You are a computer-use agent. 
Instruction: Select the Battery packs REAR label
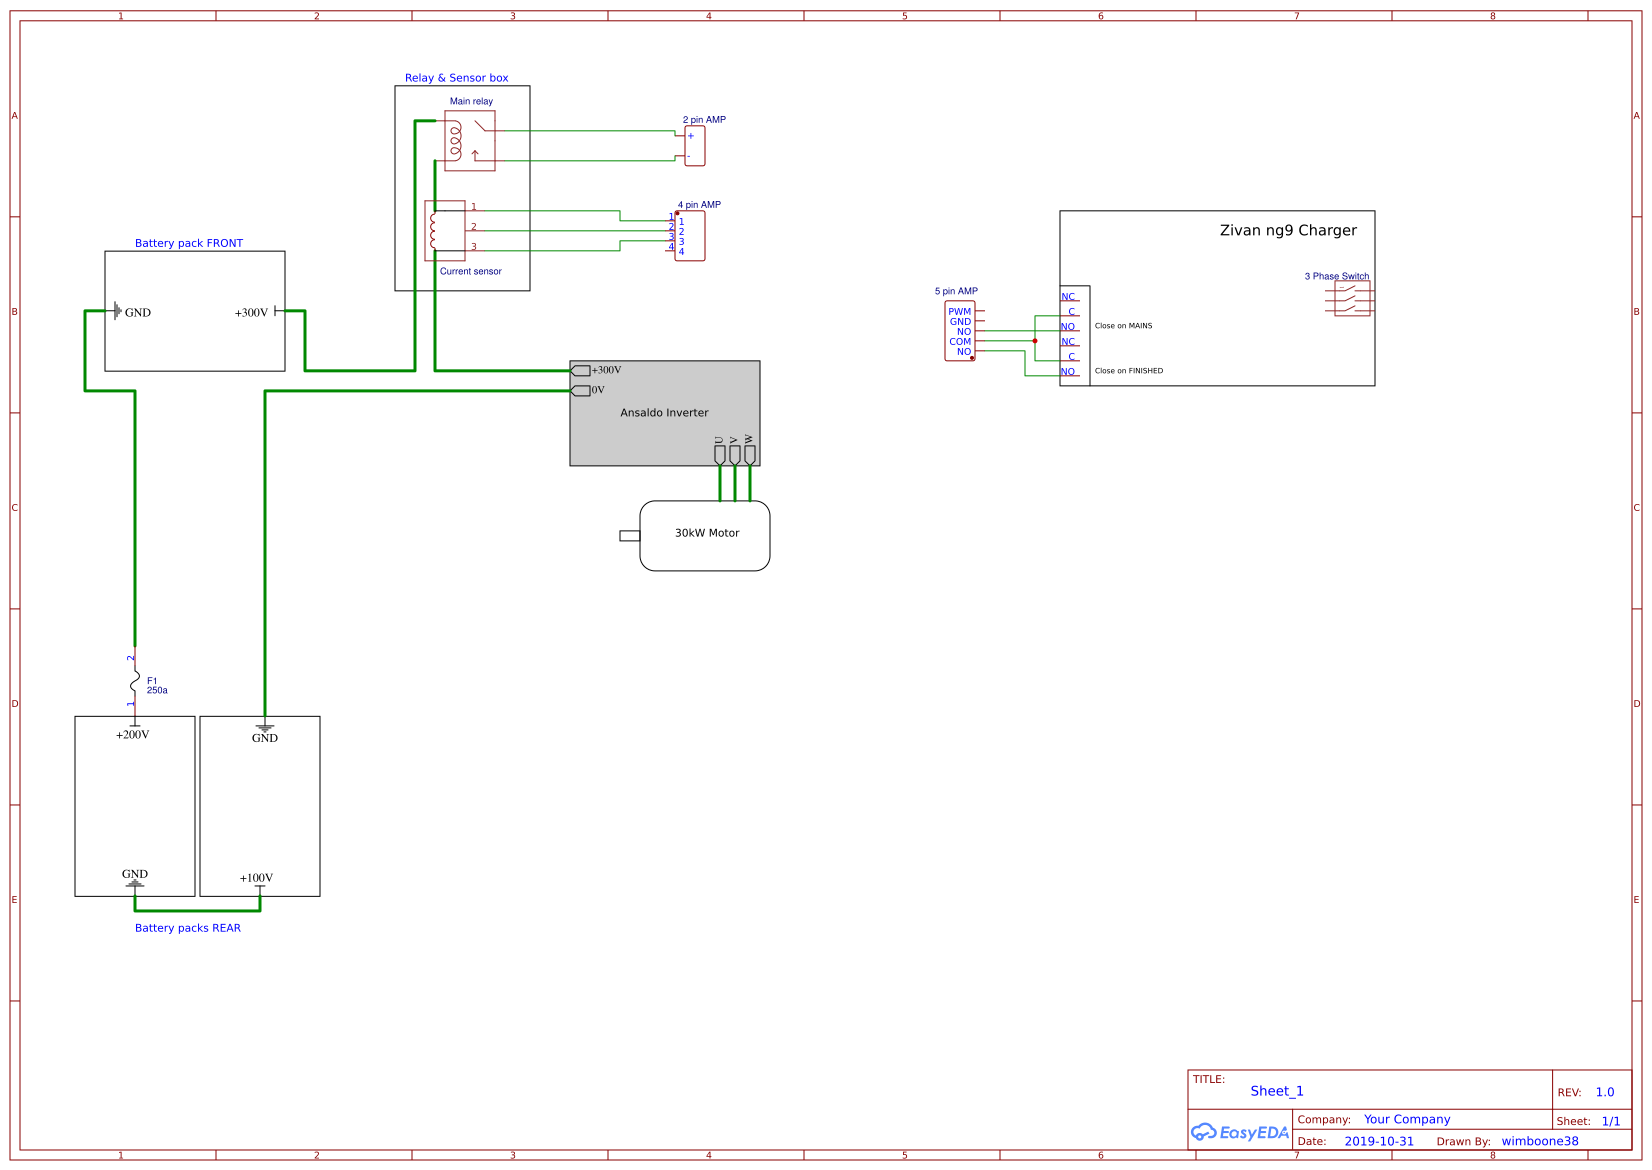188,927
